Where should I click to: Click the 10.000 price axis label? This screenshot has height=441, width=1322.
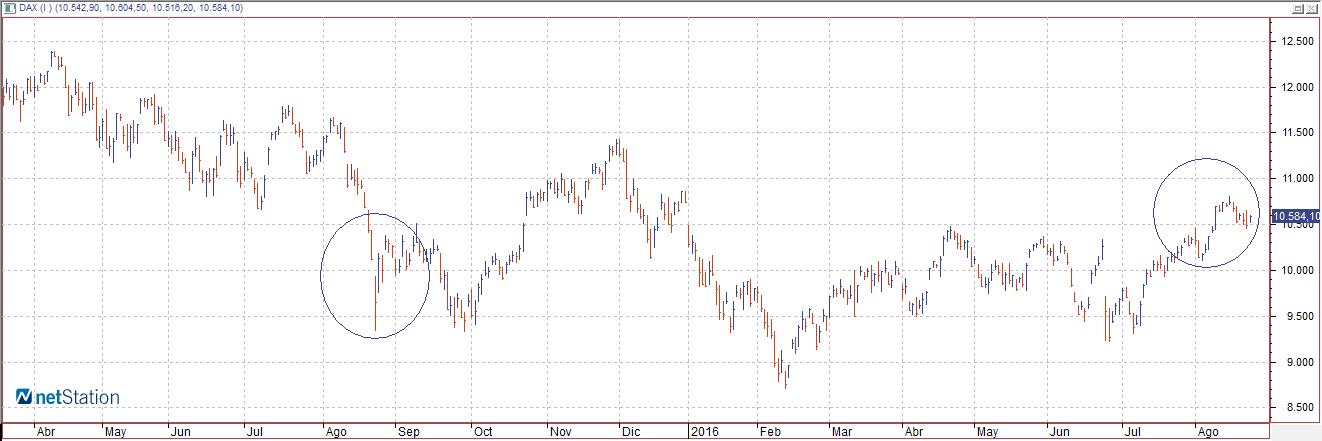click(1297, 270)
